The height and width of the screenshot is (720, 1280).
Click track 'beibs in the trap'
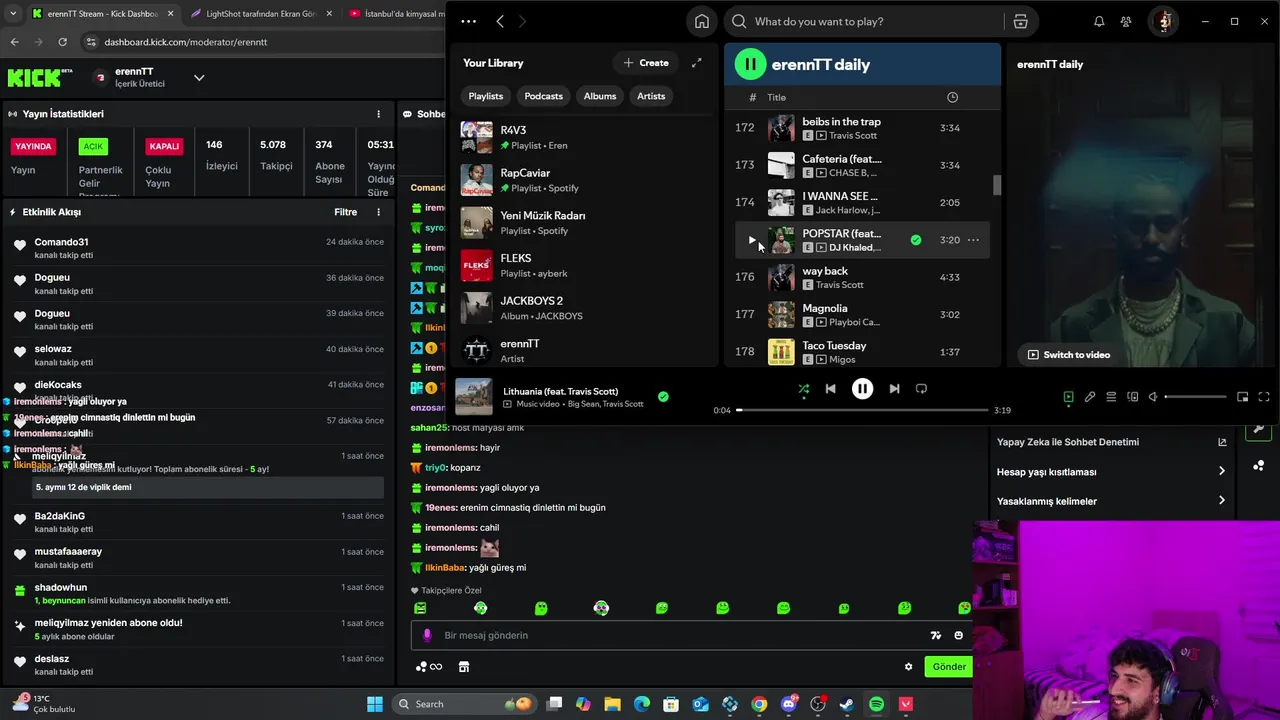point(841,122)
